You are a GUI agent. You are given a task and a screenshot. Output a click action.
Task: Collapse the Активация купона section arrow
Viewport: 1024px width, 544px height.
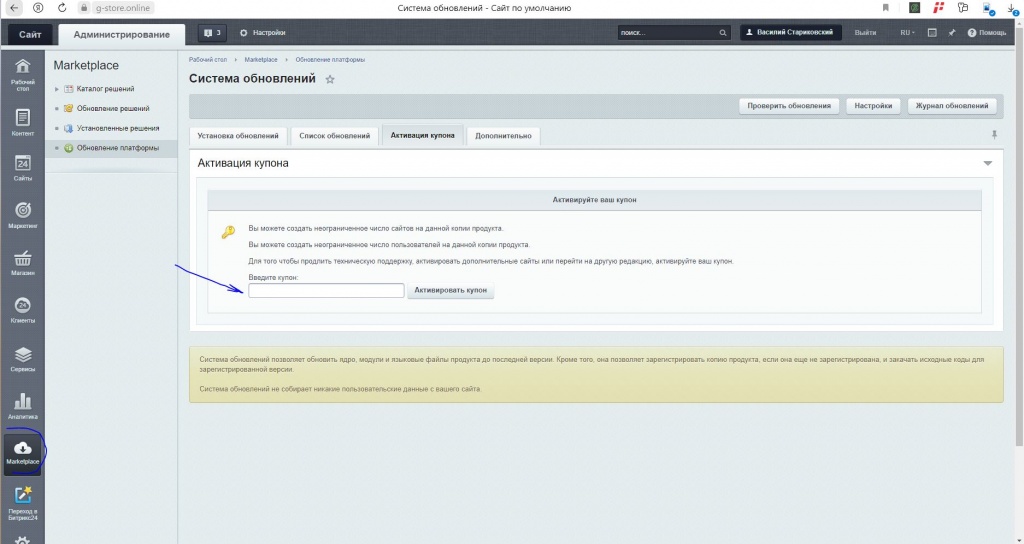(987, 163)
